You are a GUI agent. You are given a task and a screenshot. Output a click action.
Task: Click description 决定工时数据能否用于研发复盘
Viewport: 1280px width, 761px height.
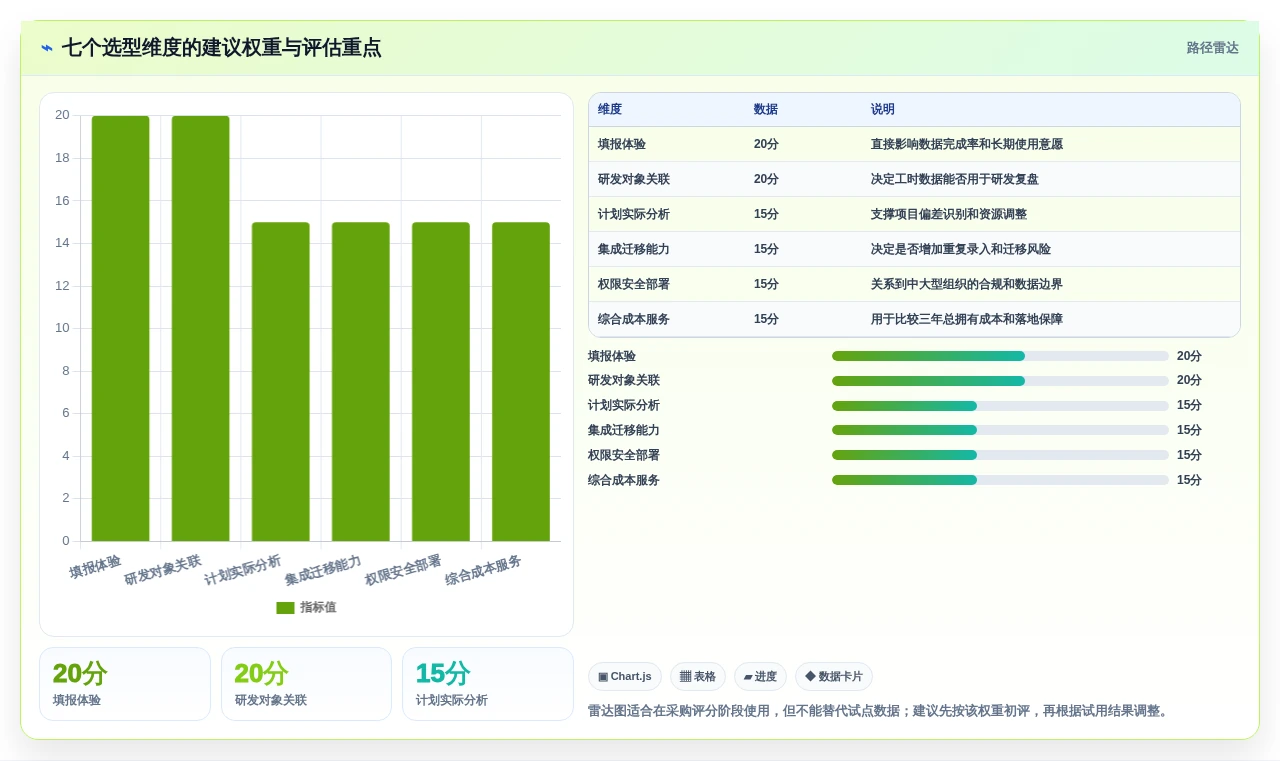[x=955, y=179]
